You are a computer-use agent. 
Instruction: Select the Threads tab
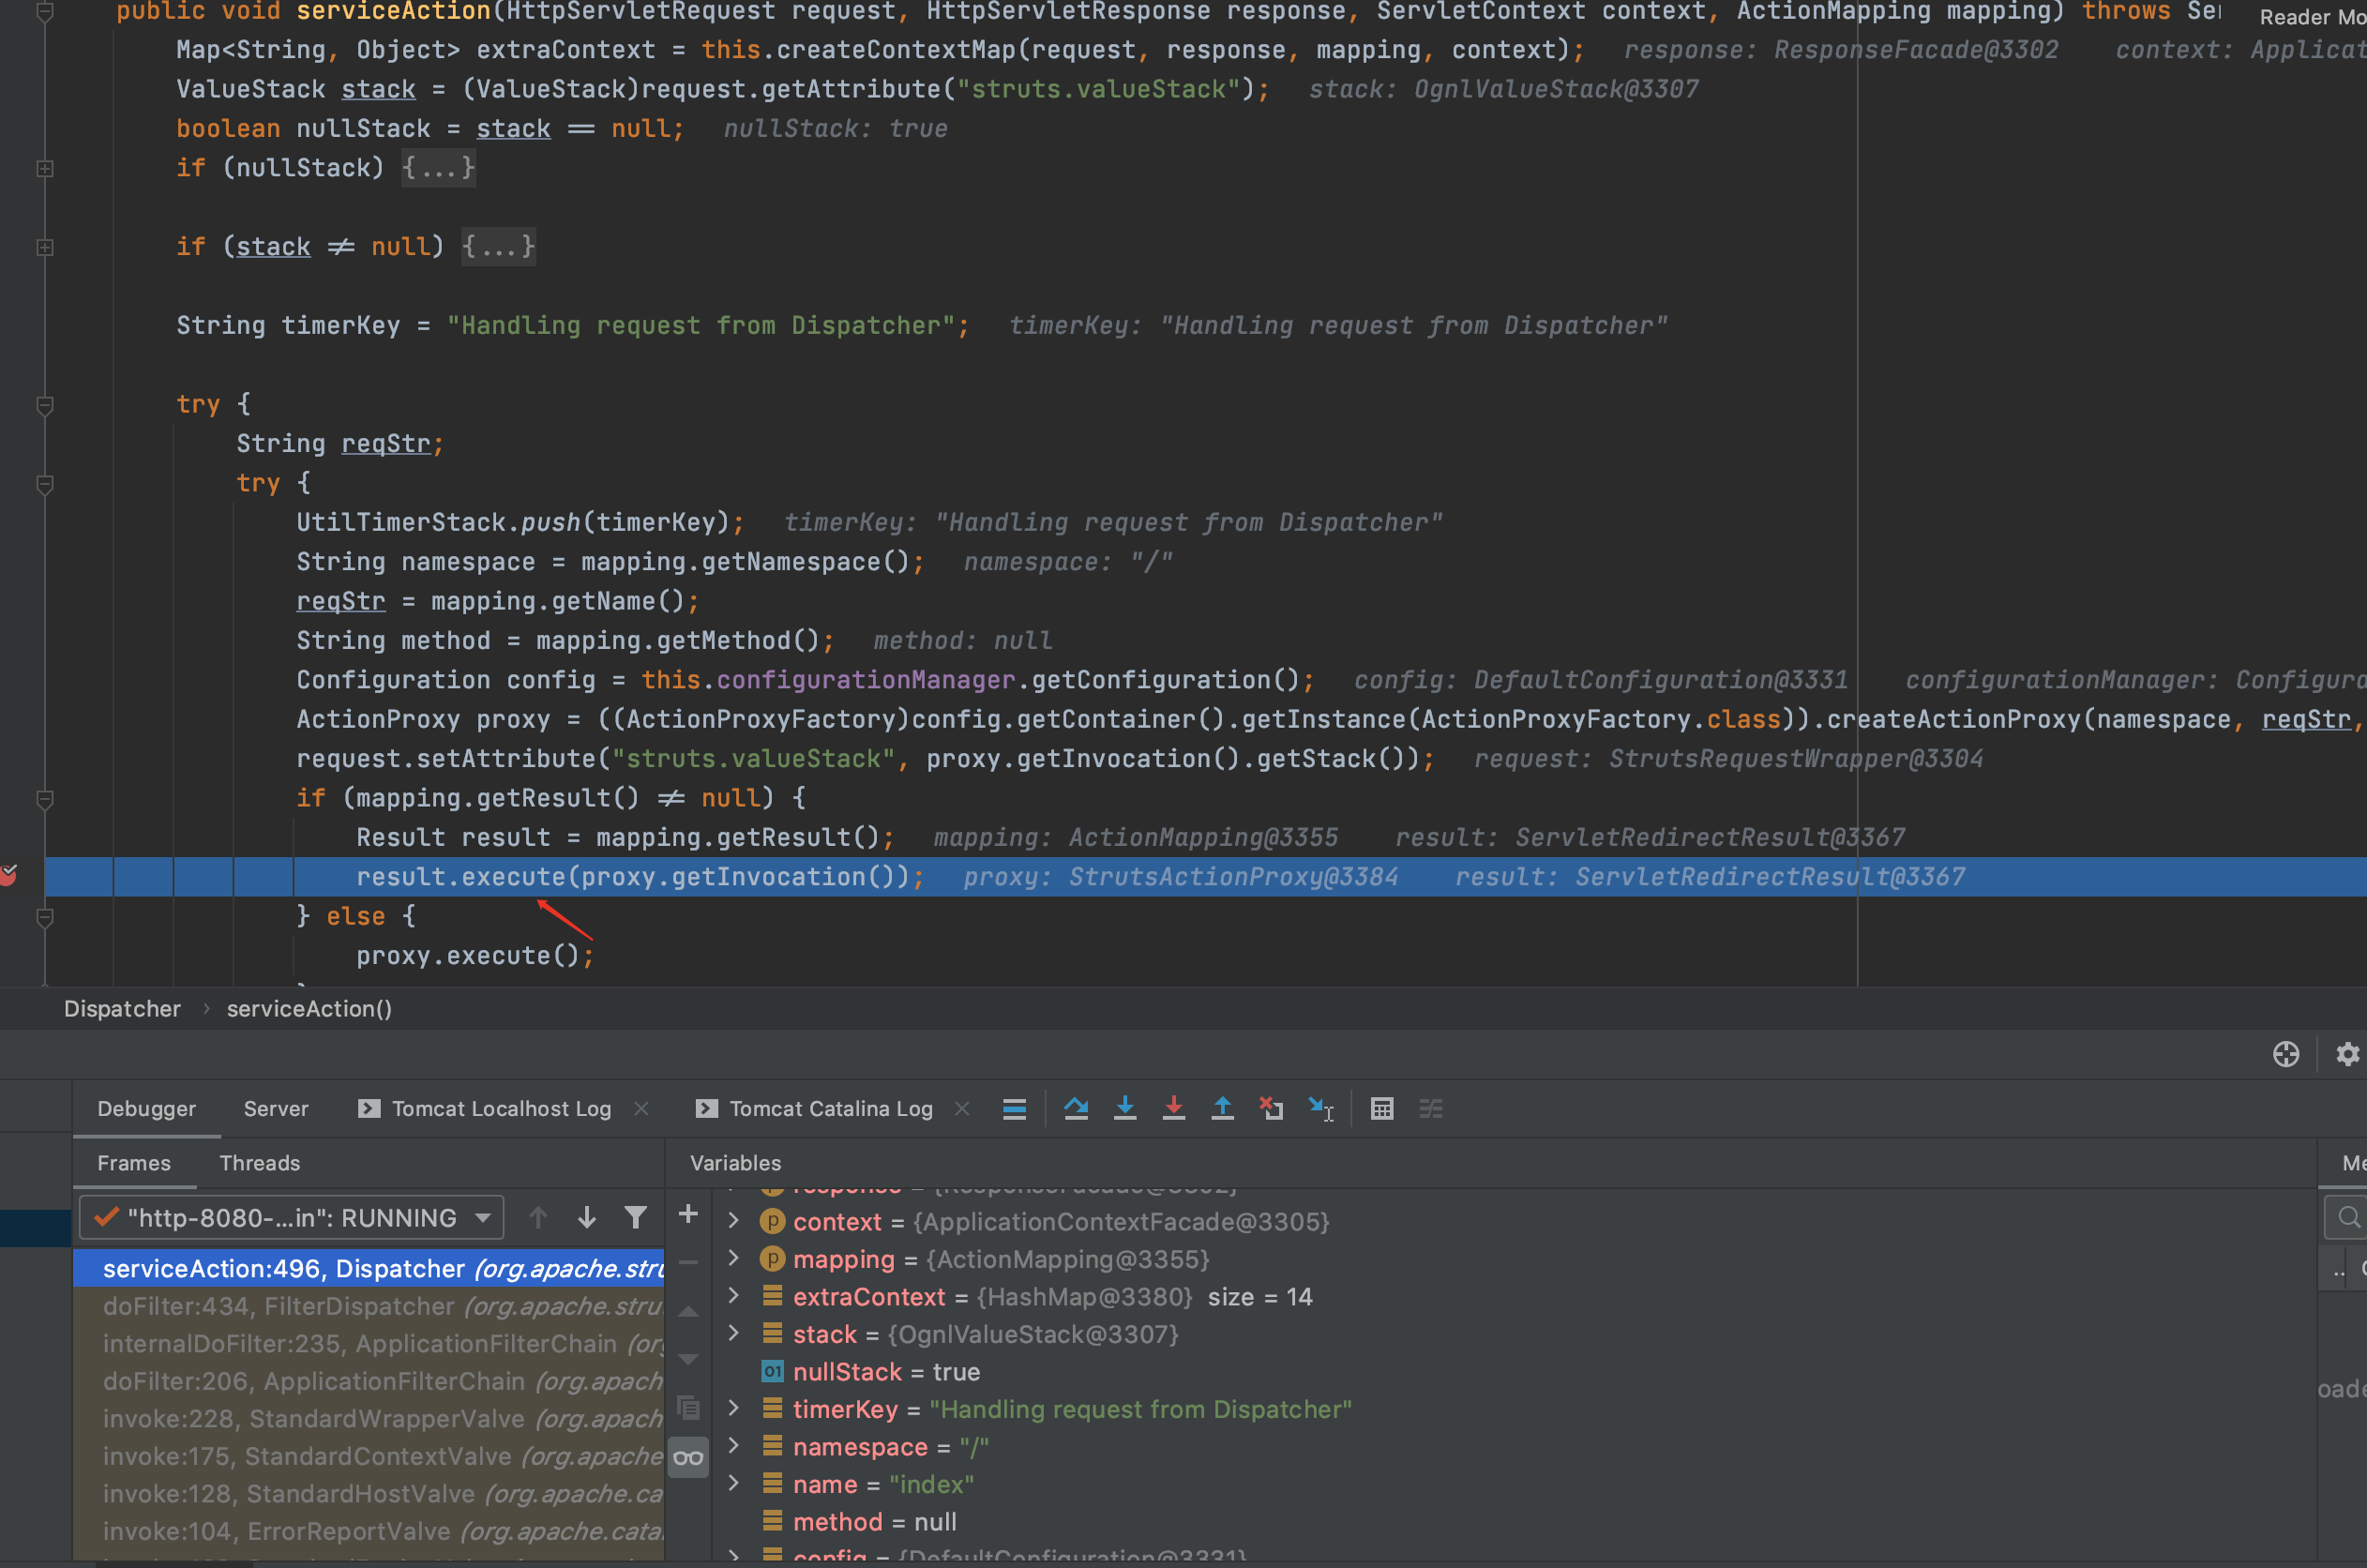pyautogui.click(x=260, y=1163)
